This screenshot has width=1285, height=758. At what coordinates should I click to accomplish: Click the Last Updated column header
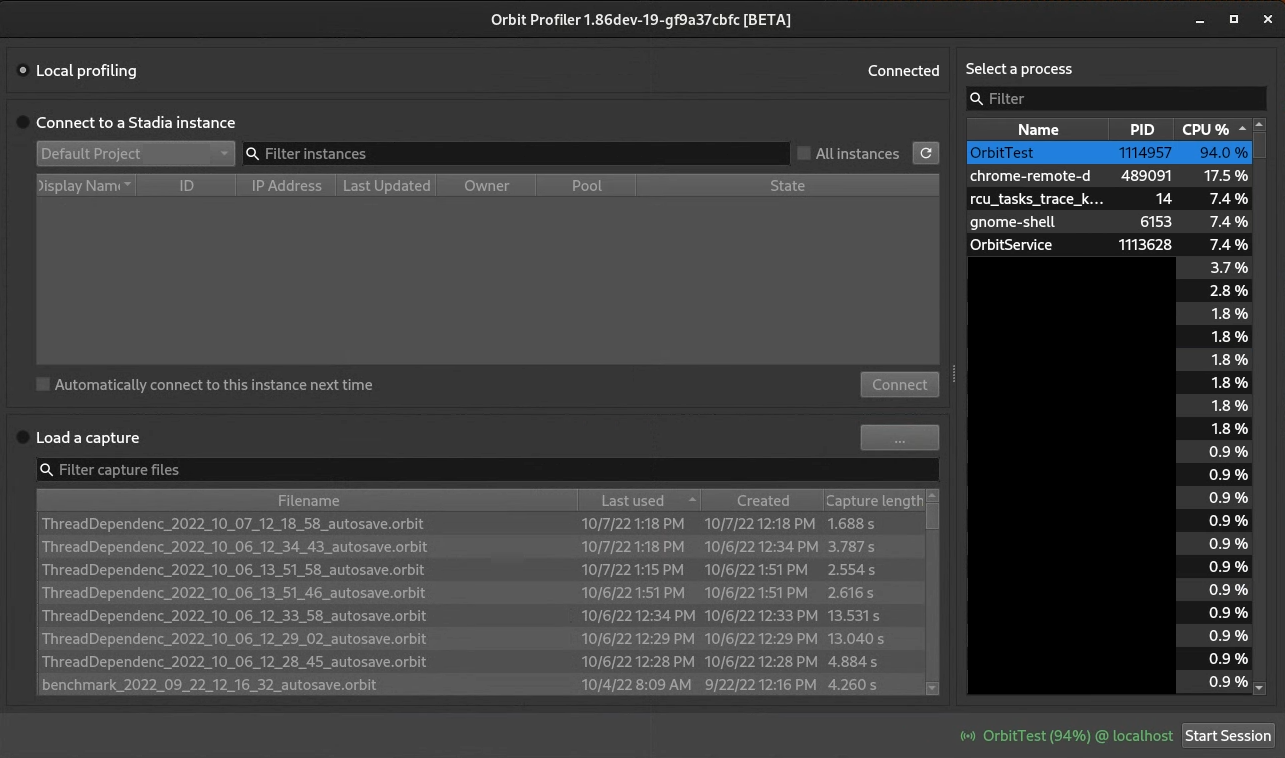386,186
